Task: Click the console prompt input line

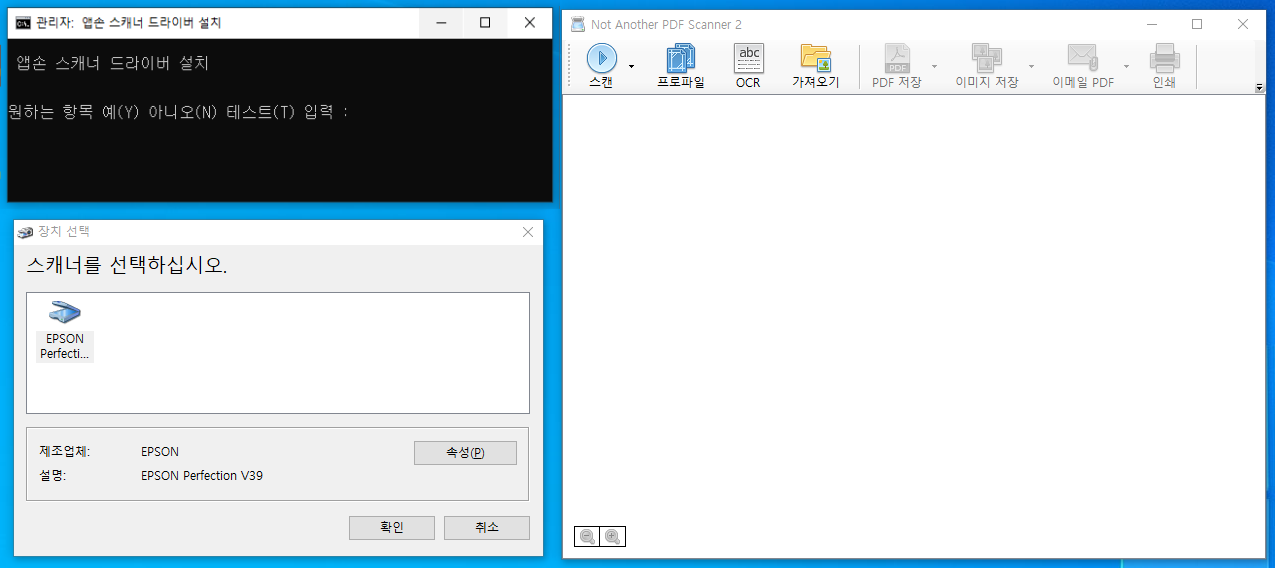Action: 178,111
